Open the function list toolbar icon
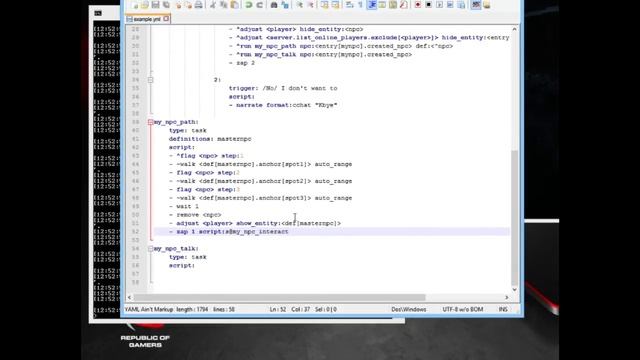This screenshot has width=640, height=360. click(404, 5)
